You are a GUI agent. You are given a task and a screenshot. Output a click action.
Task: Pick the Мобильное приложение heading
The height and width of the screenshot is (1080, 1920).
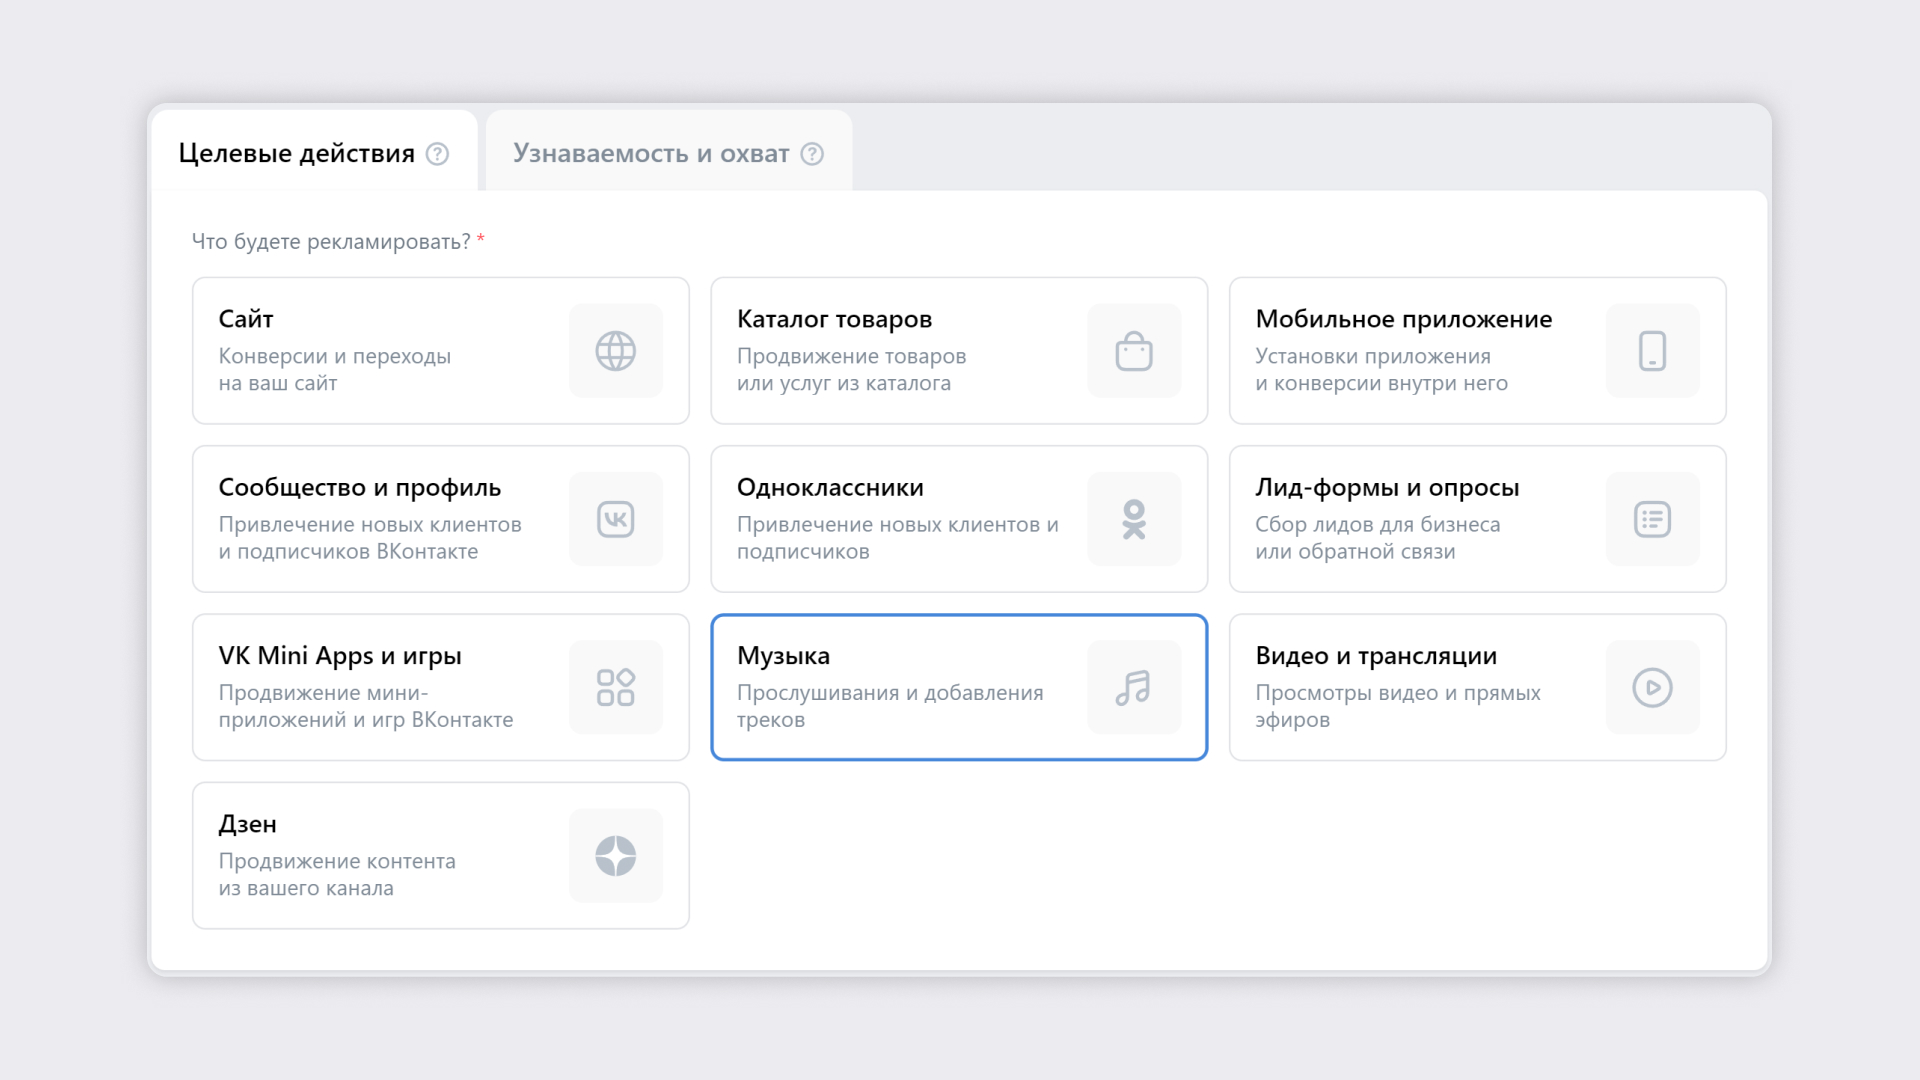(x=1404, y=319)
